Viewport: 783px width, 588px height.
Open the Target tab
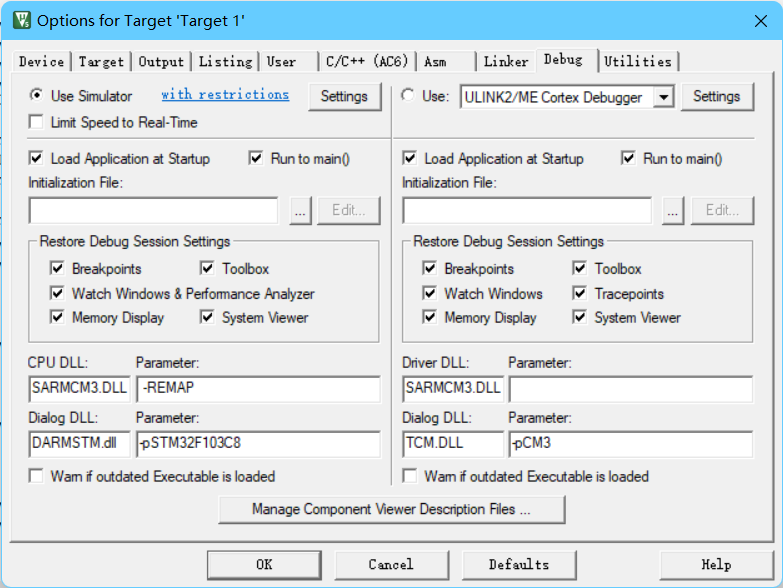click(101, 62)
